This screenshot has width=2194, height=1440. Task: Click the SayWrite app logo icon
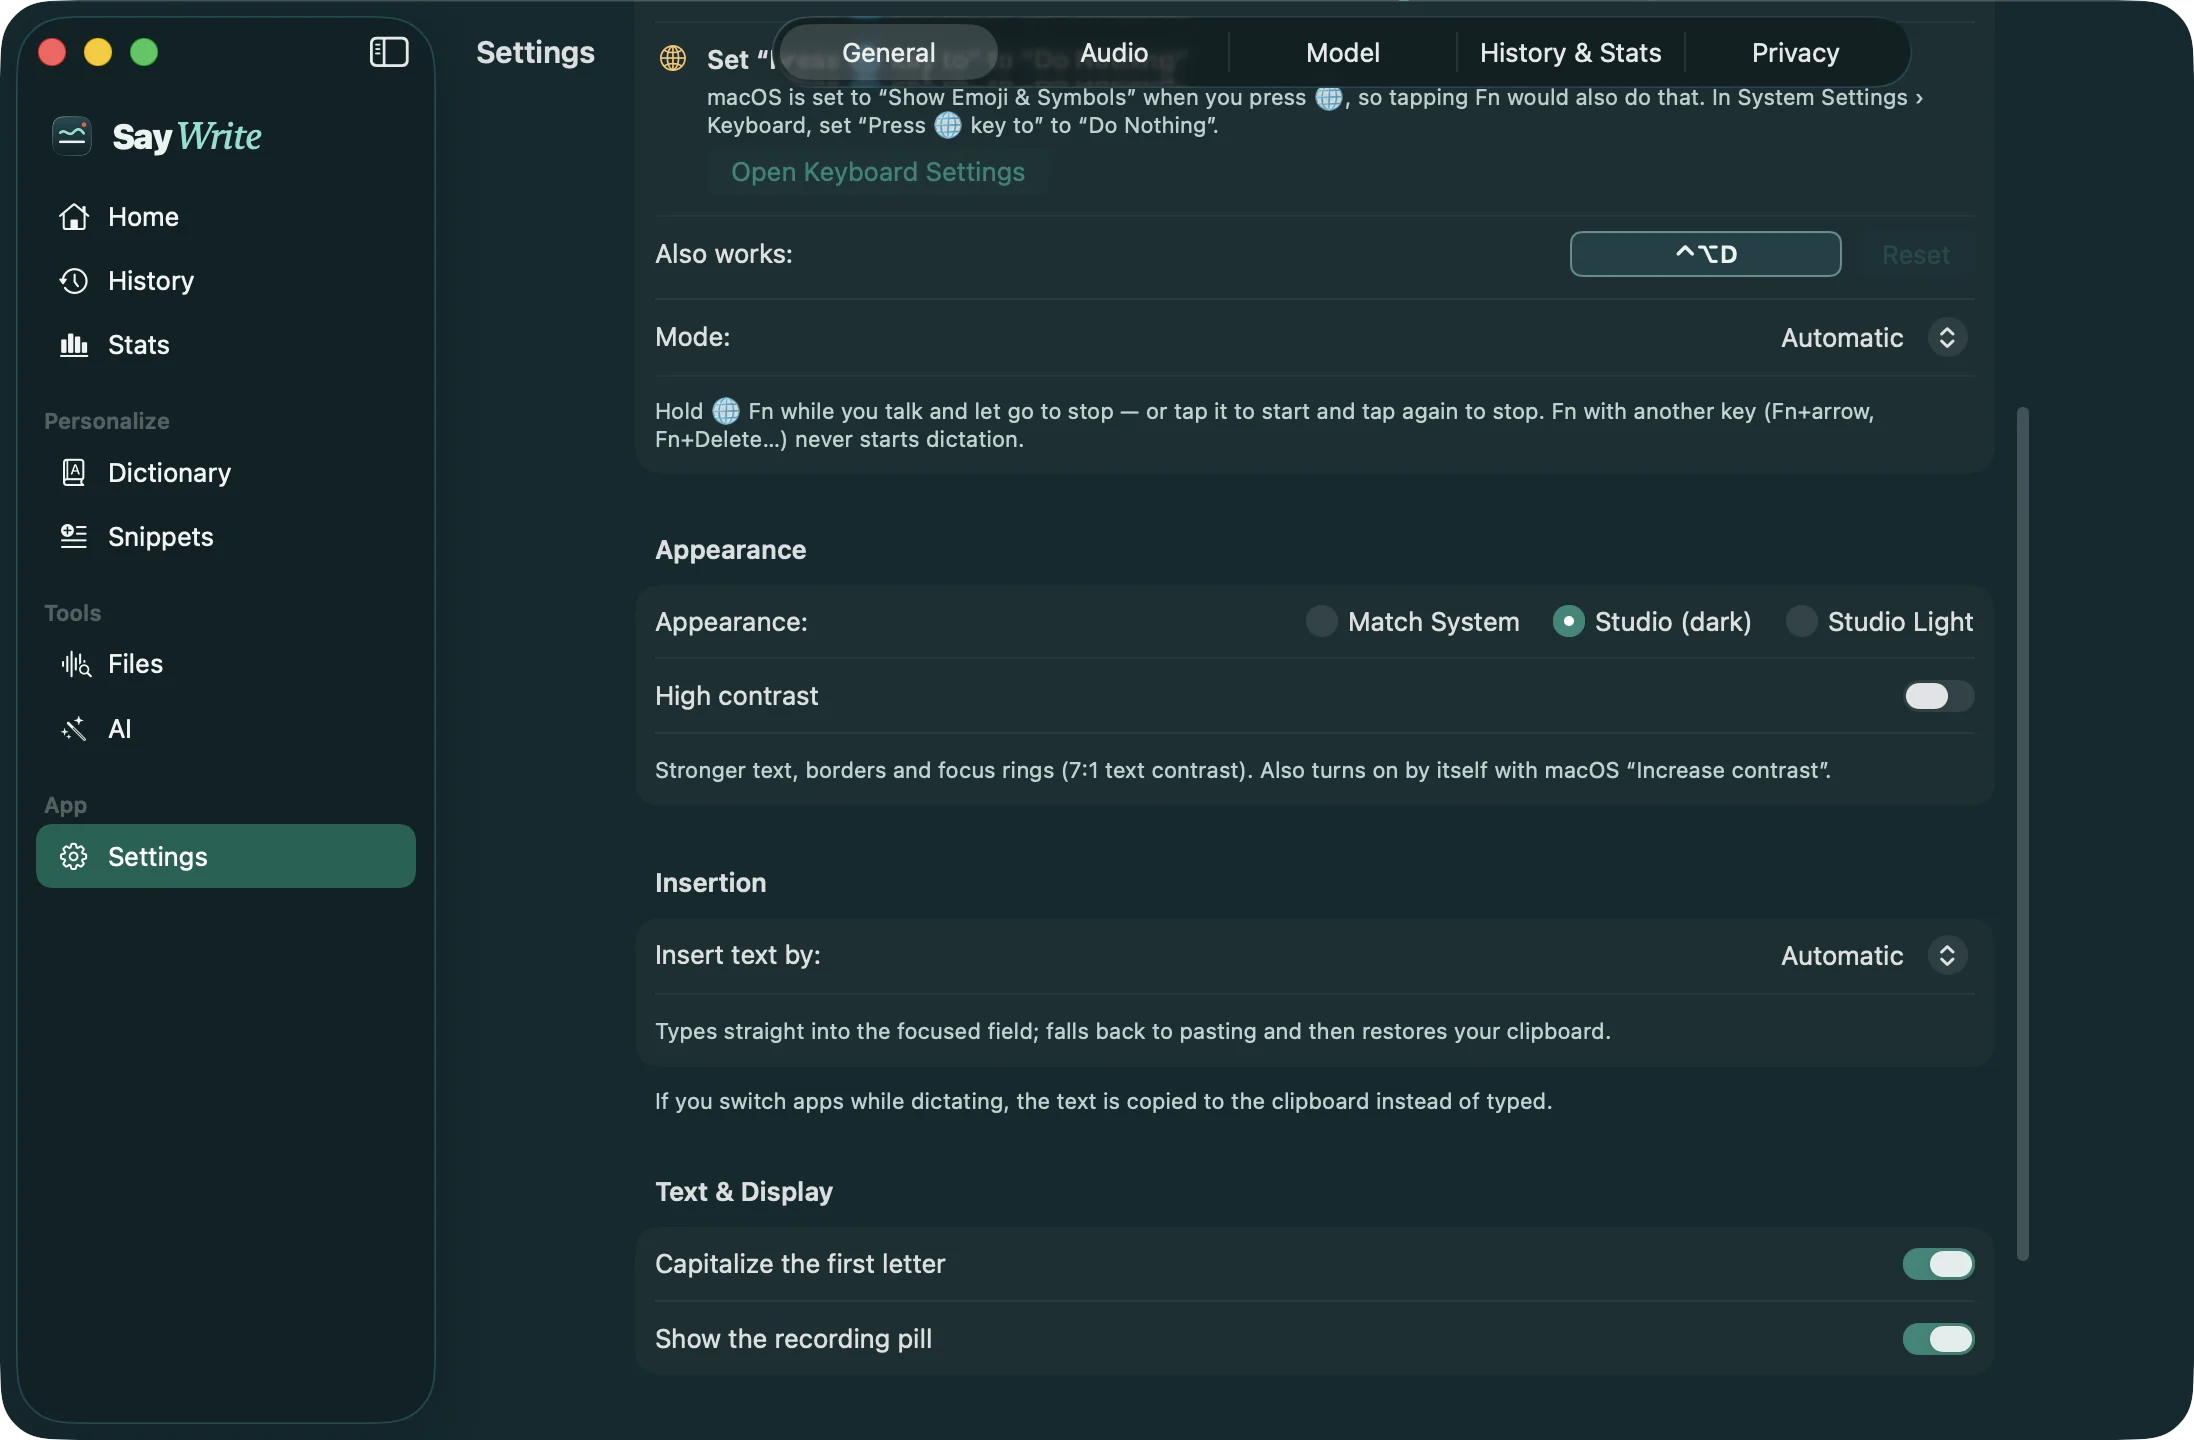[72, 136]
